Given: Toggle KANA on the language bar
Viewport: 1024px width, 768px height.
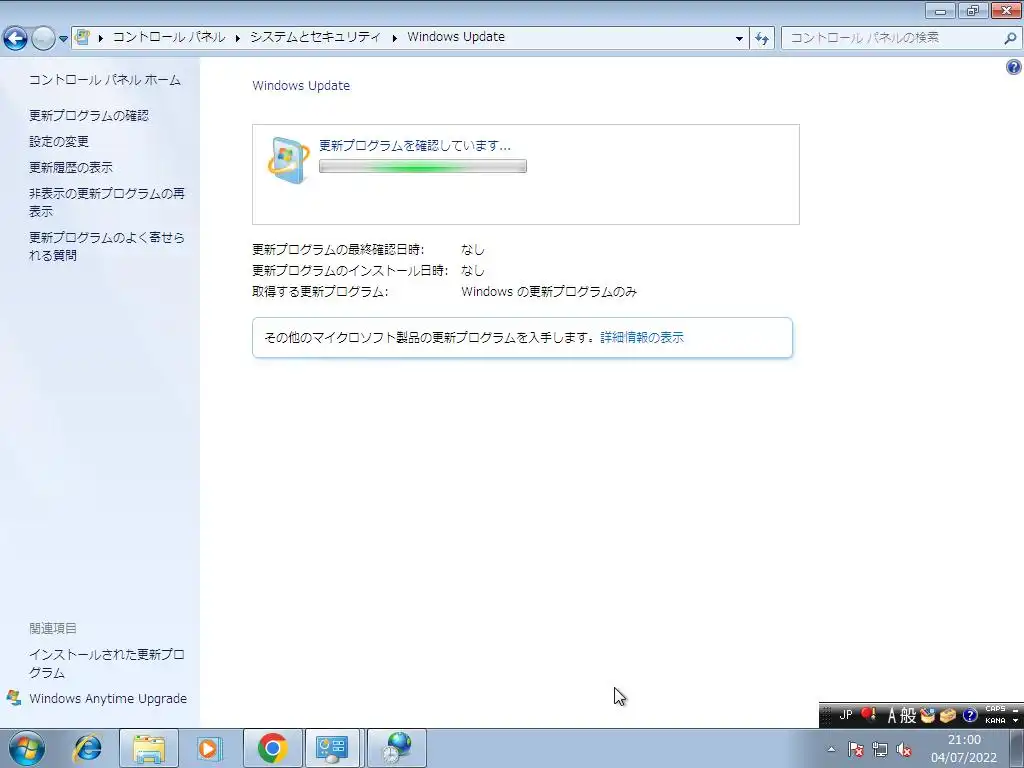Looking at the screenshot, I should coord(995,721).
